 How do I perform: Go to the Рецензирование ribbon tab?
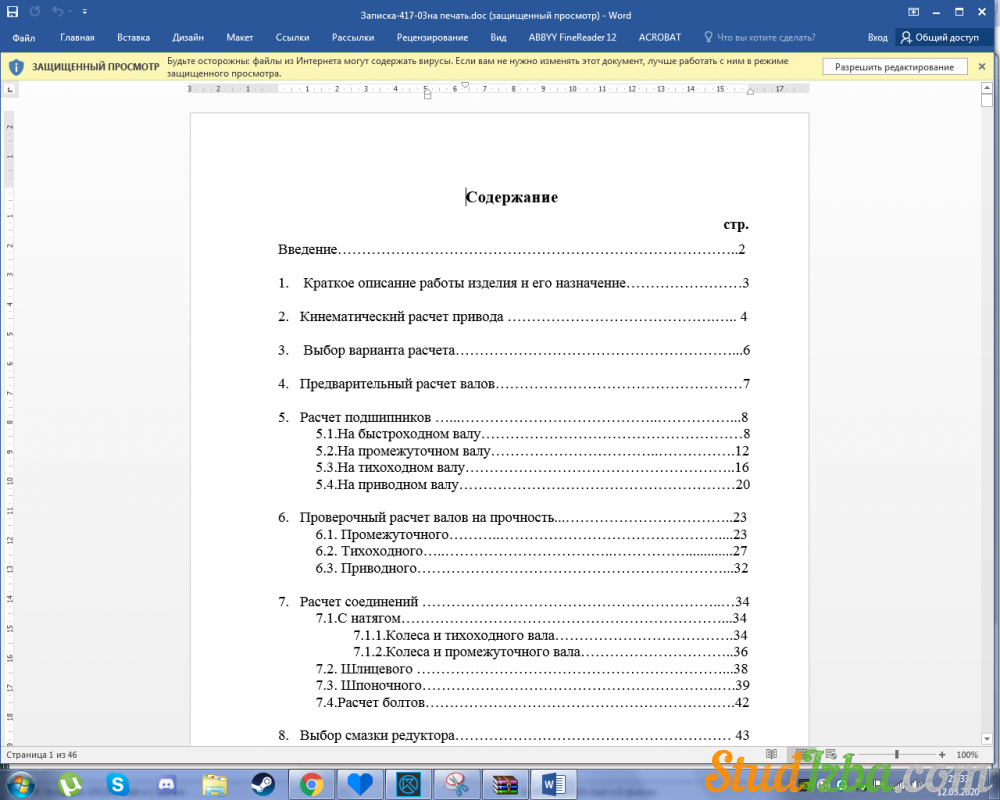click(x=432, y=38)
